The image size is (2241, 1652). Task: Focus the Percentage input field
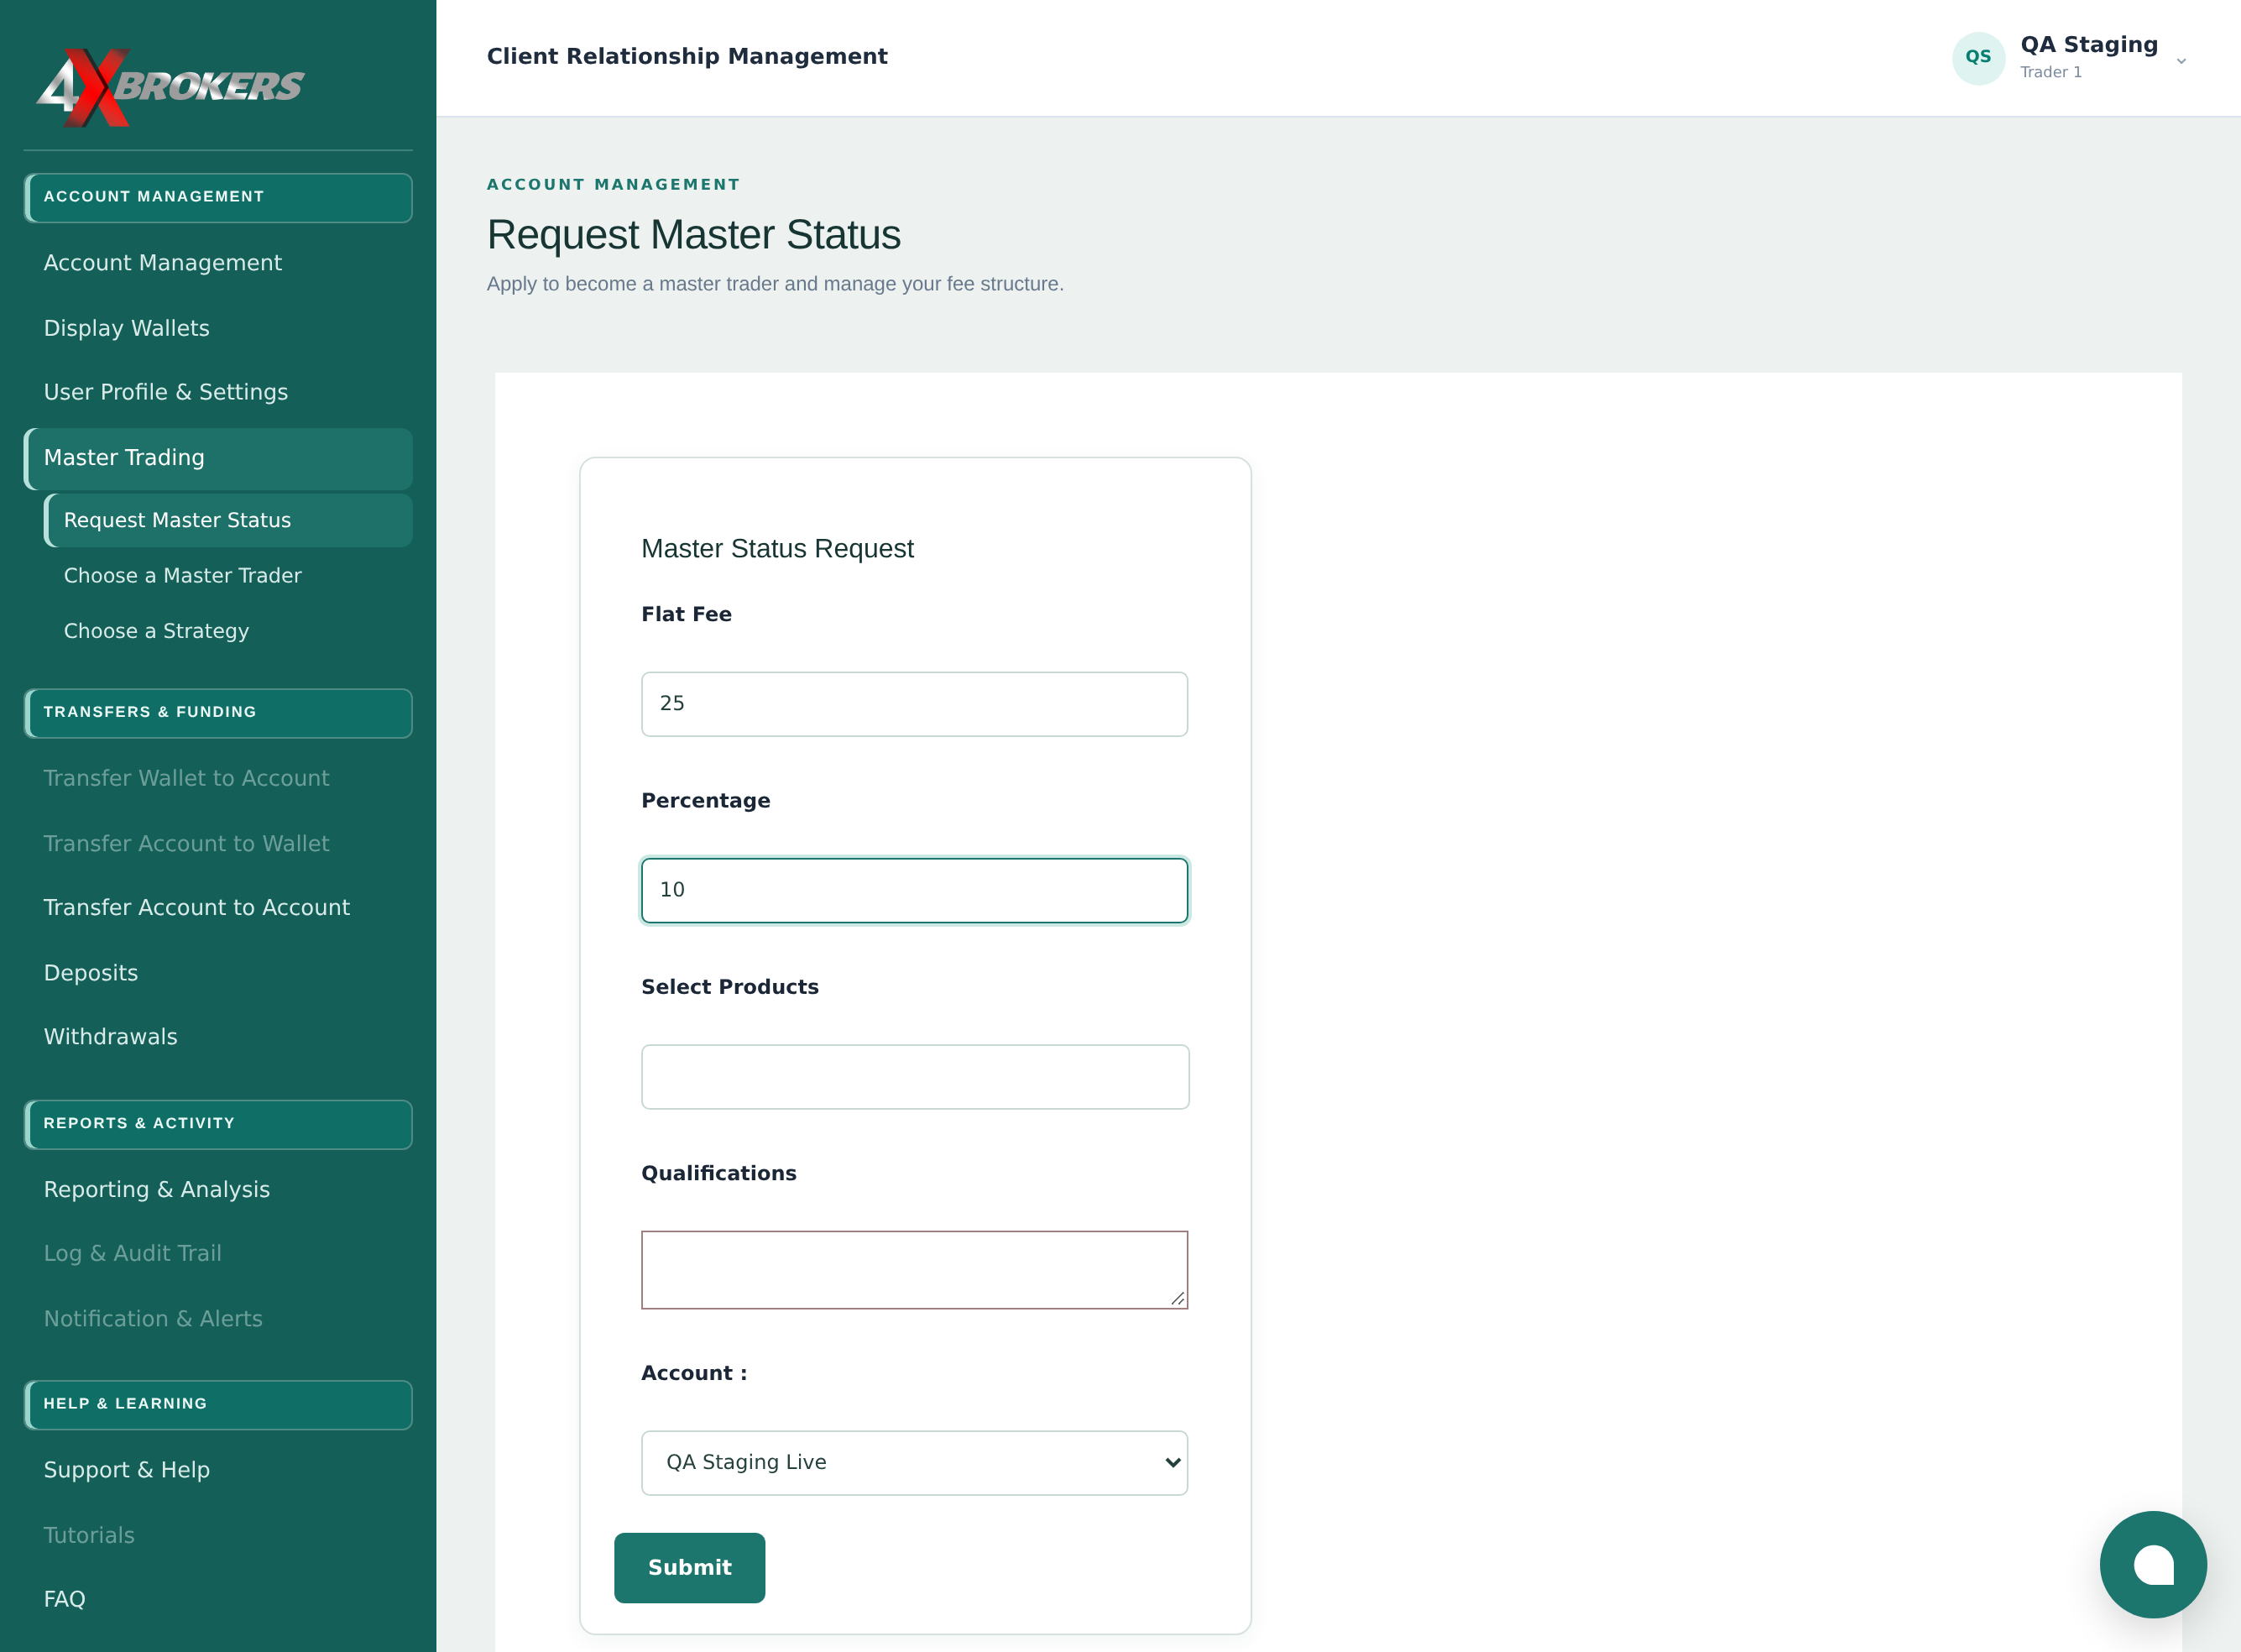point(914,890)
